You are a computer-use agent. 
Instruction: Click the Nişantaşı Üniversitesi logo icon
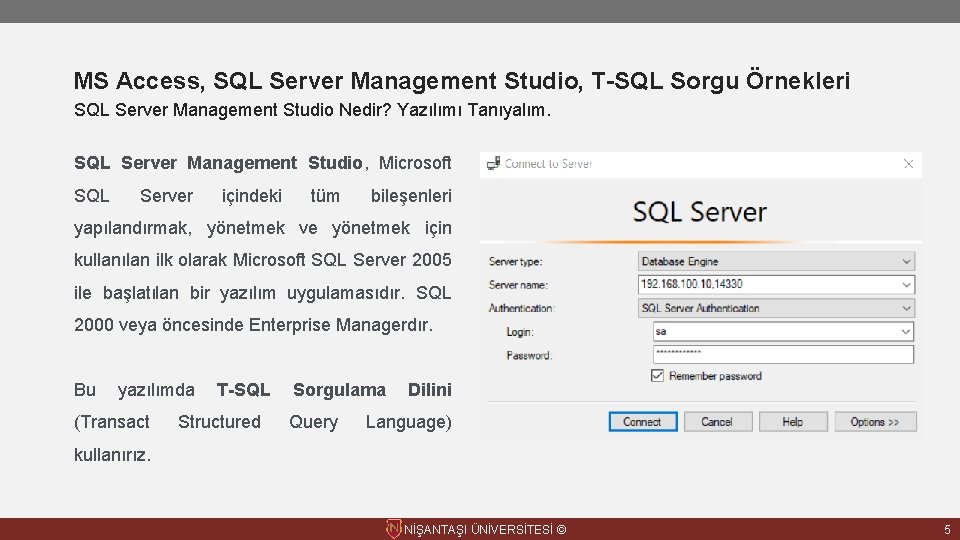point(393,529)
